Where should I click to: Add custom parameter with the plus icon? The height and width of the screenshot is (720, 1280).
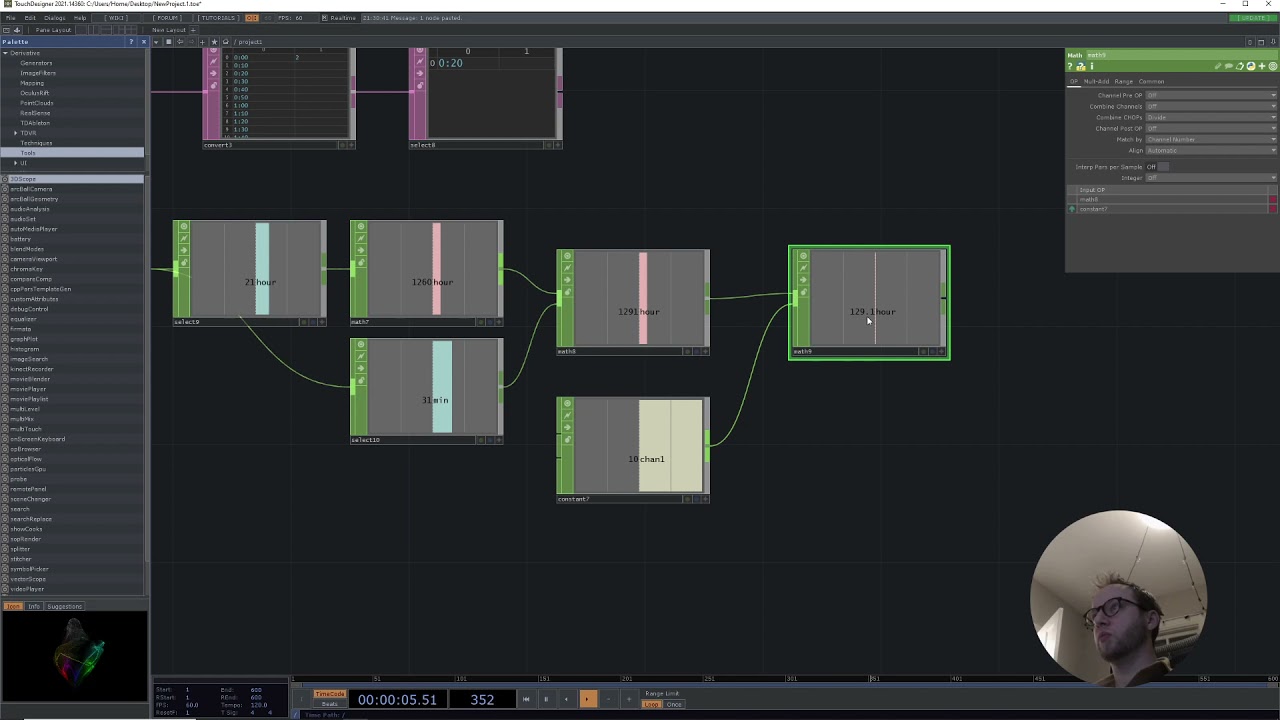point(1262,66)
